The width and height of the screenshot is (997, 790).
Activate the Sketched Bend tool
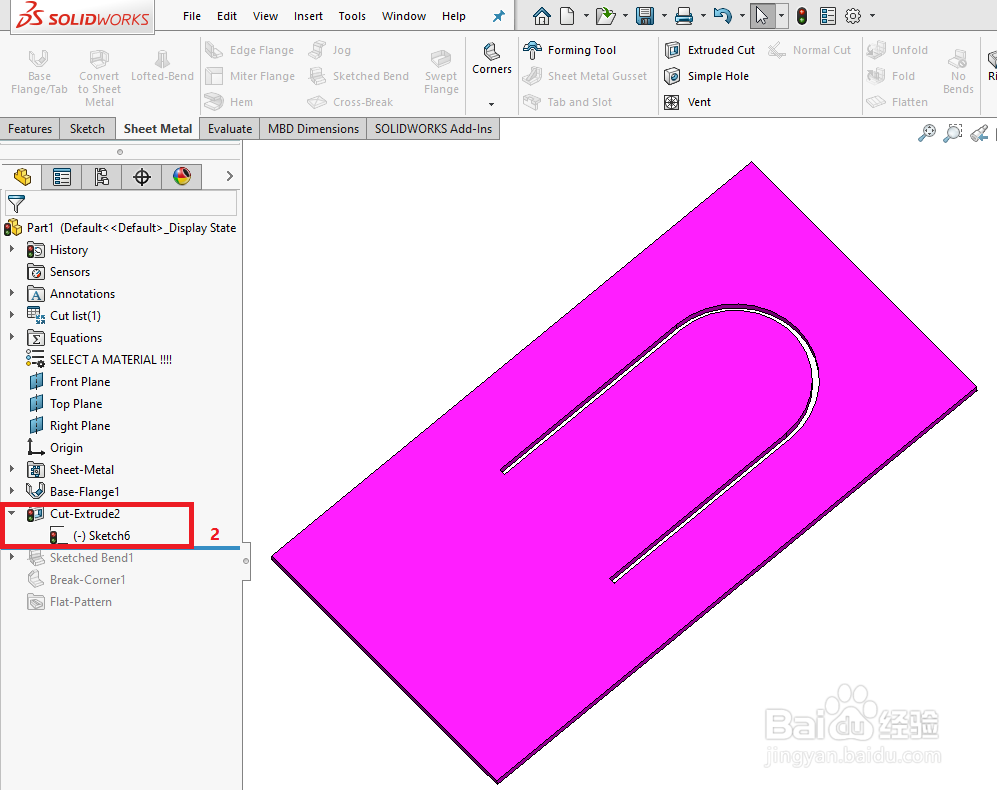tap(368, 75)
